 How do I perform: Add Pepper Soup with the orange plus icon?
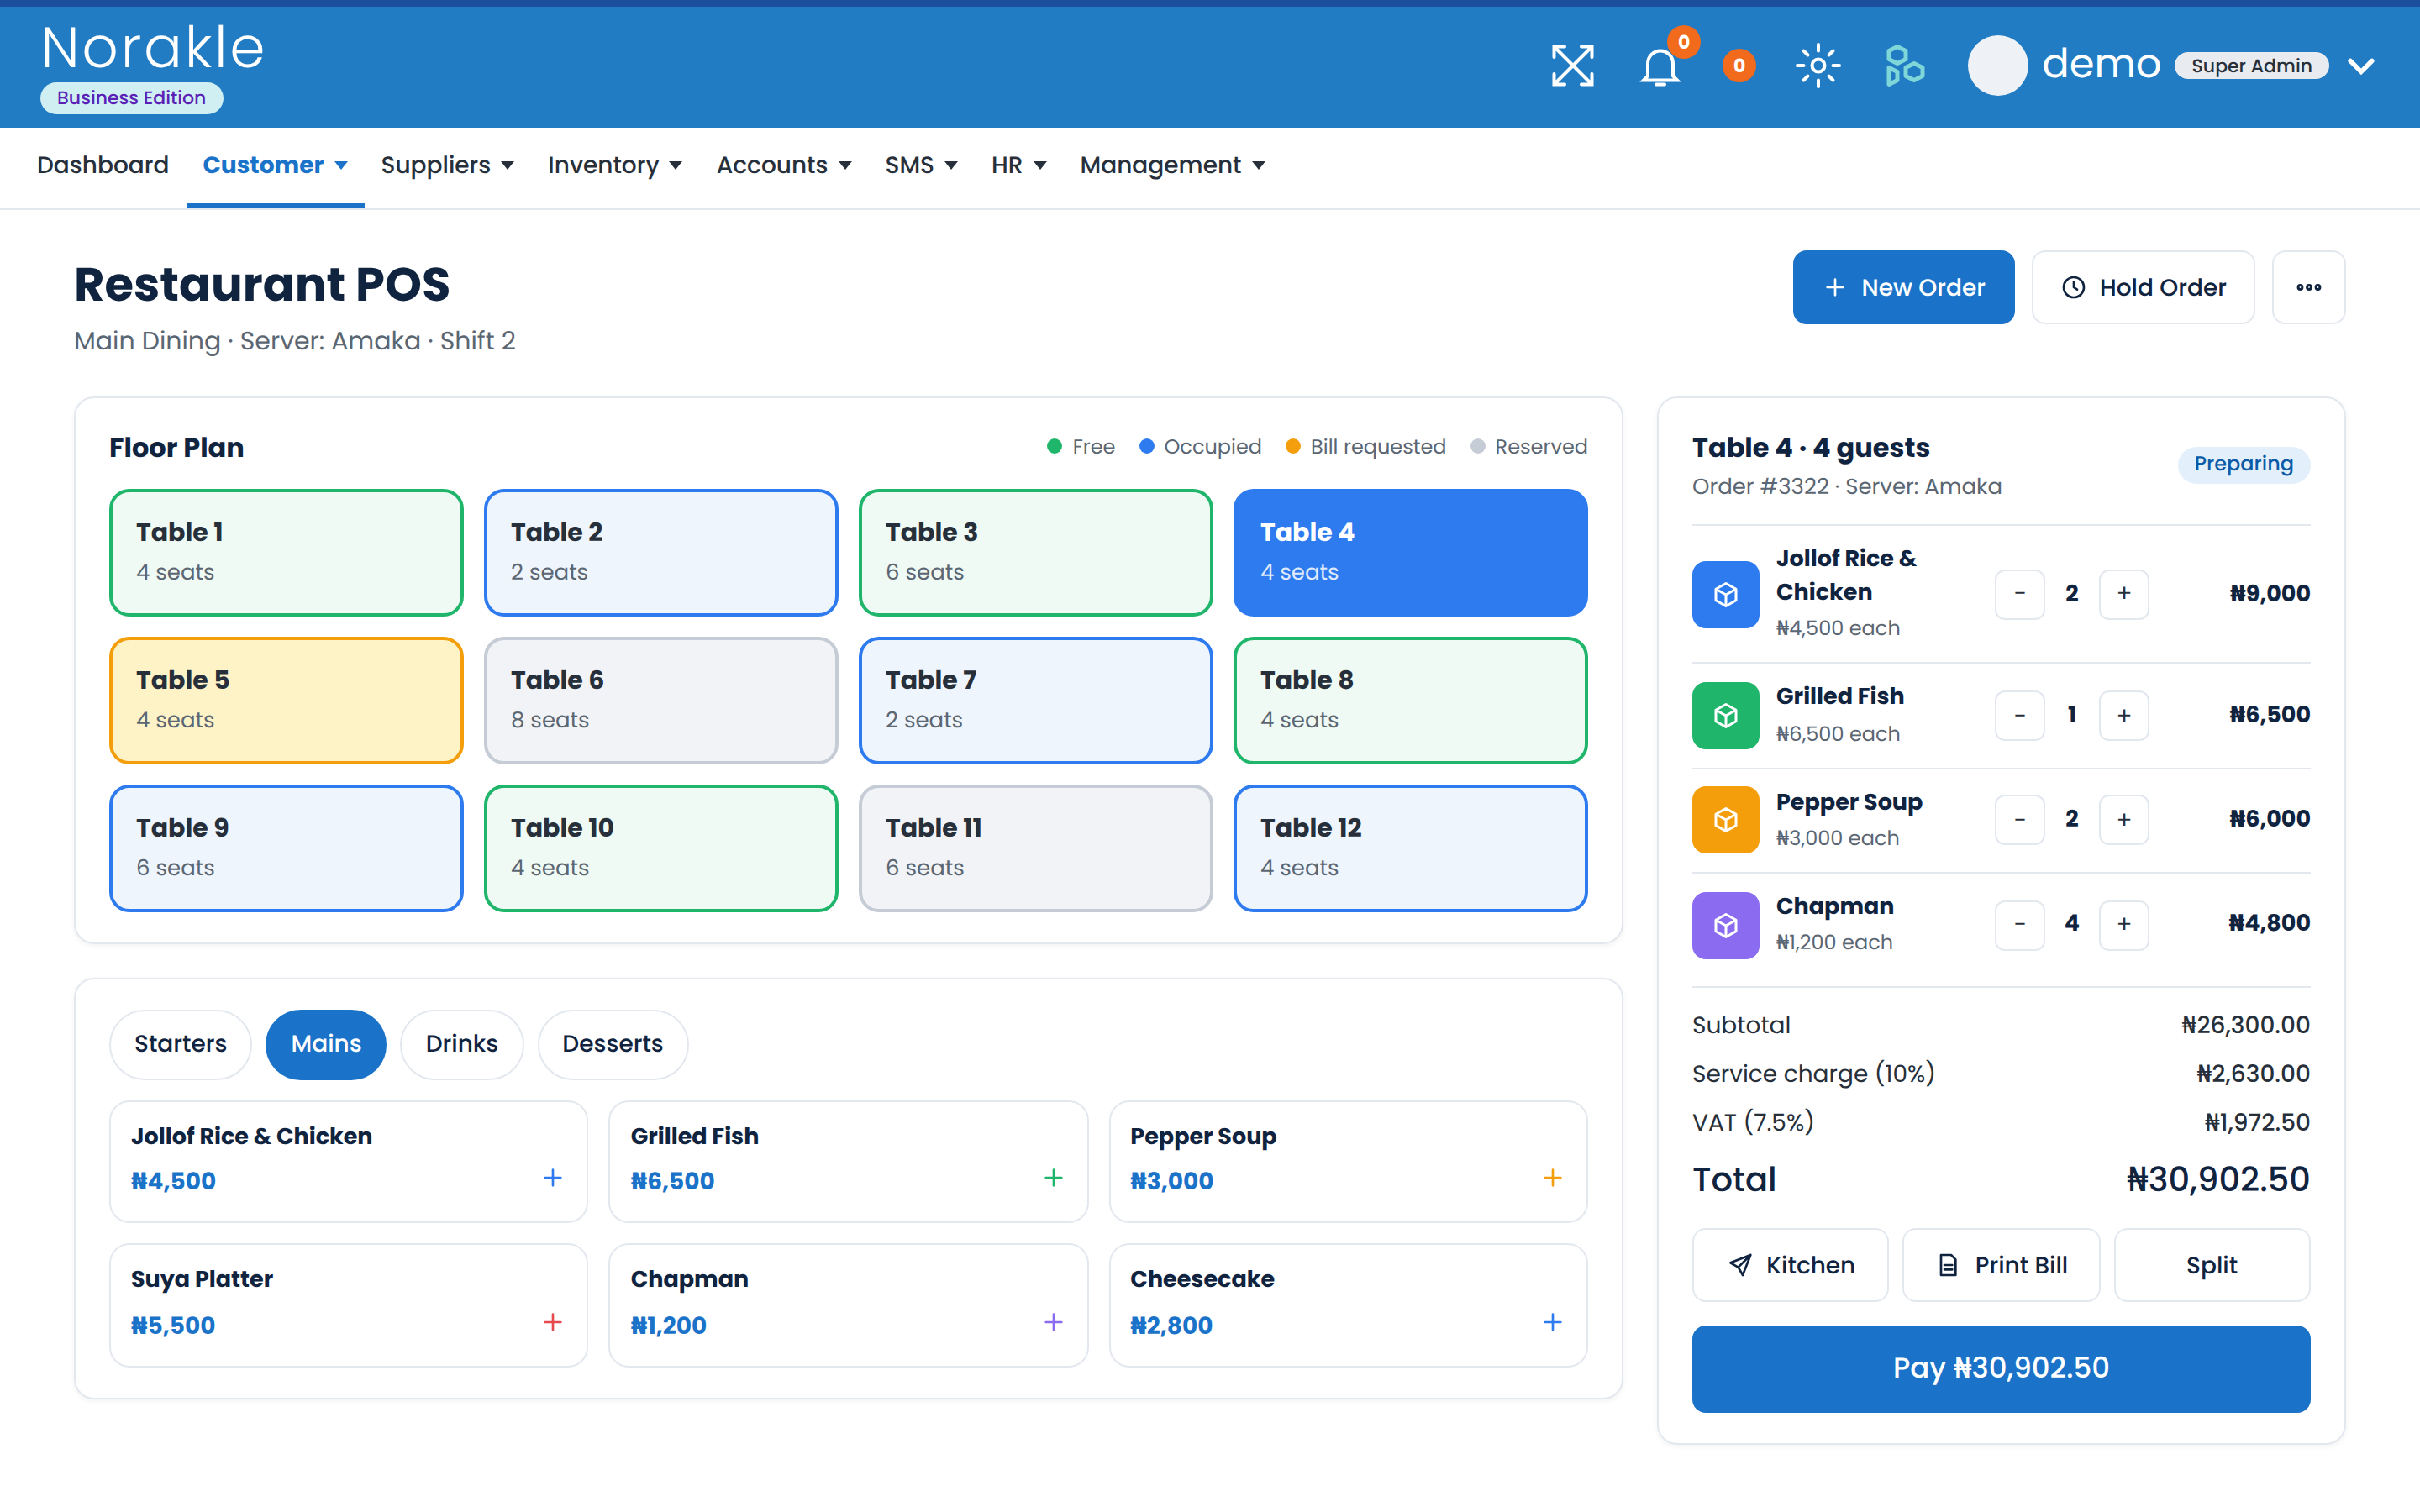[x=1552, y=1178]
